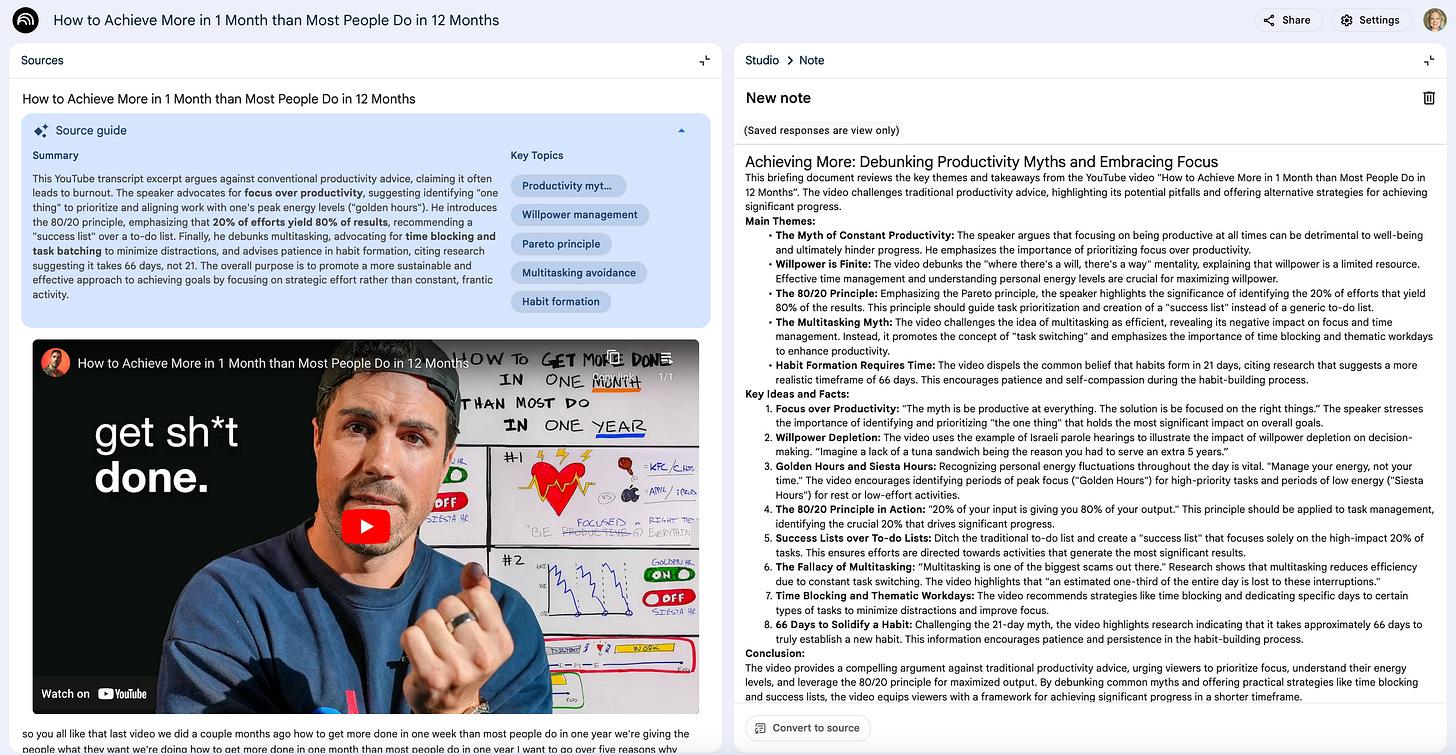The height and width of the screenshot is (755, 1456).
Task: Click the Source guide sparkle icon
Action: (41, 130)
